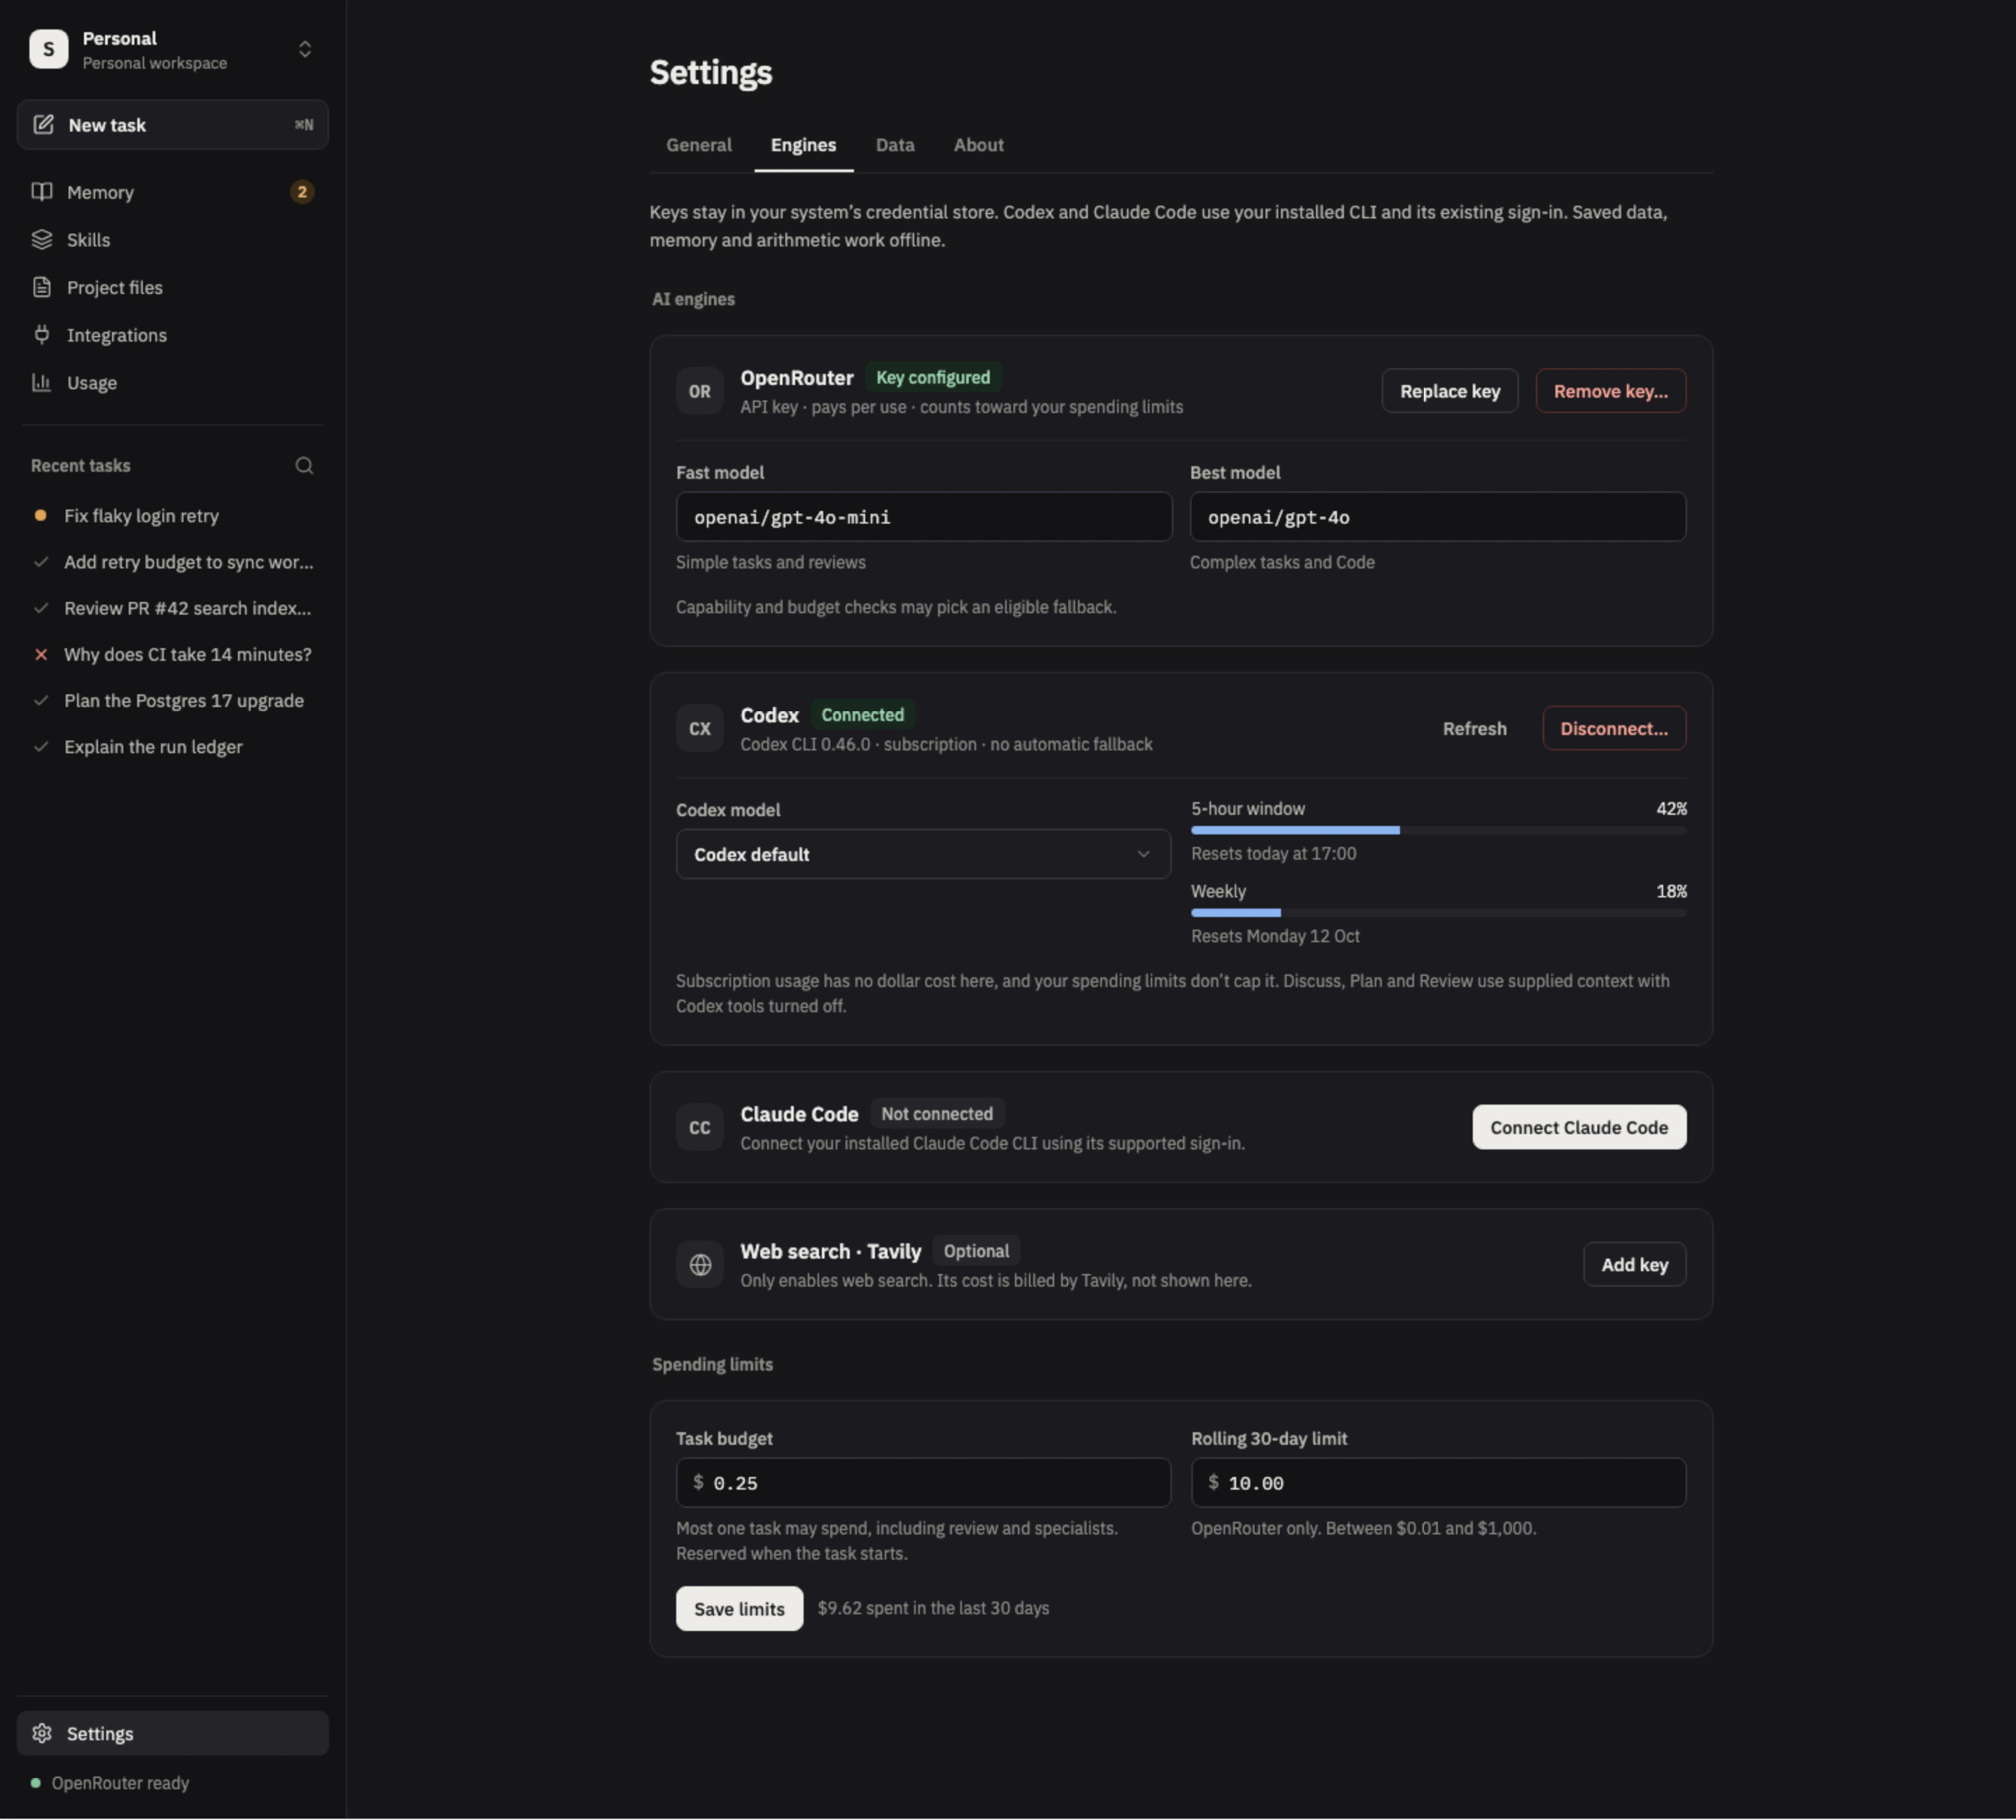Add a Tavily key
This screenshot has height=1820, width=2016.
pos(1634,1264)
